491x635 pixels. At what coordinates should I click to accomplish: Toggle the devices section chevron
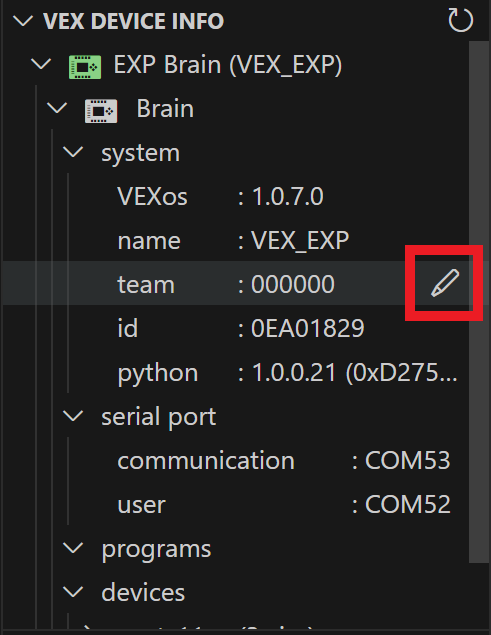(73, 592)
